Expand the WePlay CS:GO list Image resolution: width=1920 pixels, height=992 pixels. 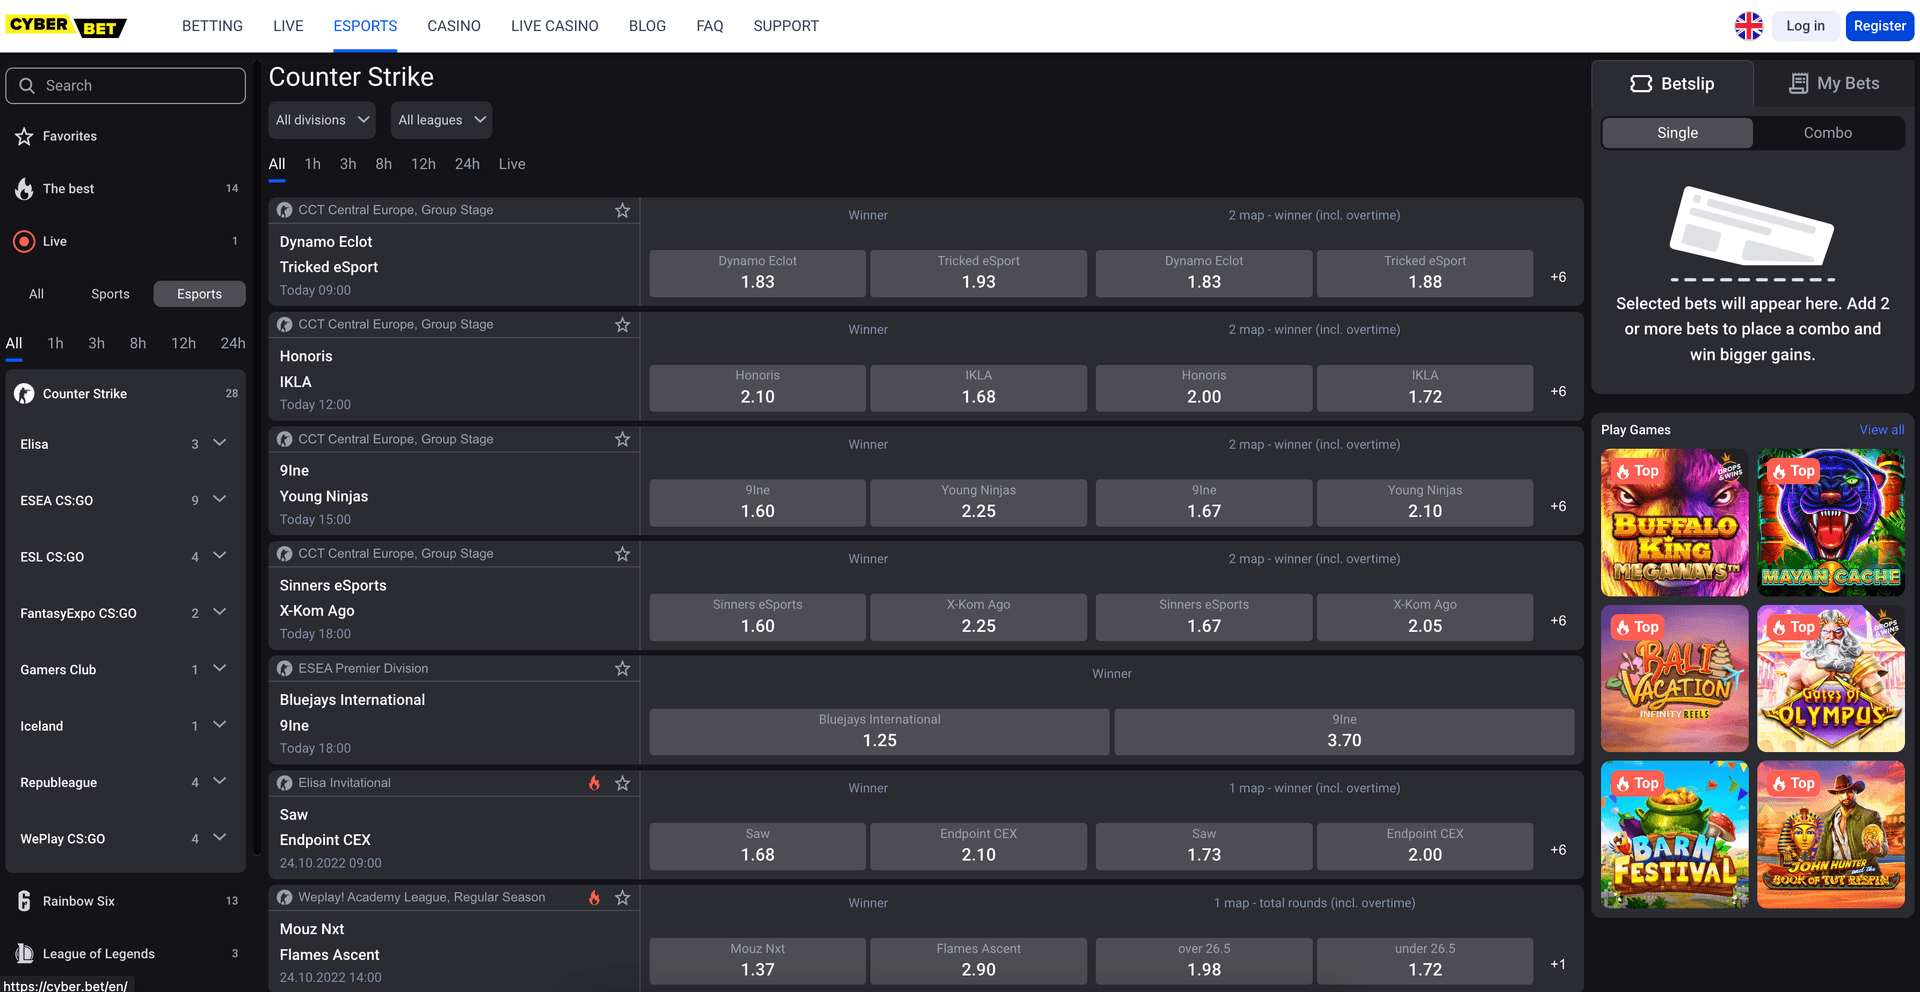point(219,838)
